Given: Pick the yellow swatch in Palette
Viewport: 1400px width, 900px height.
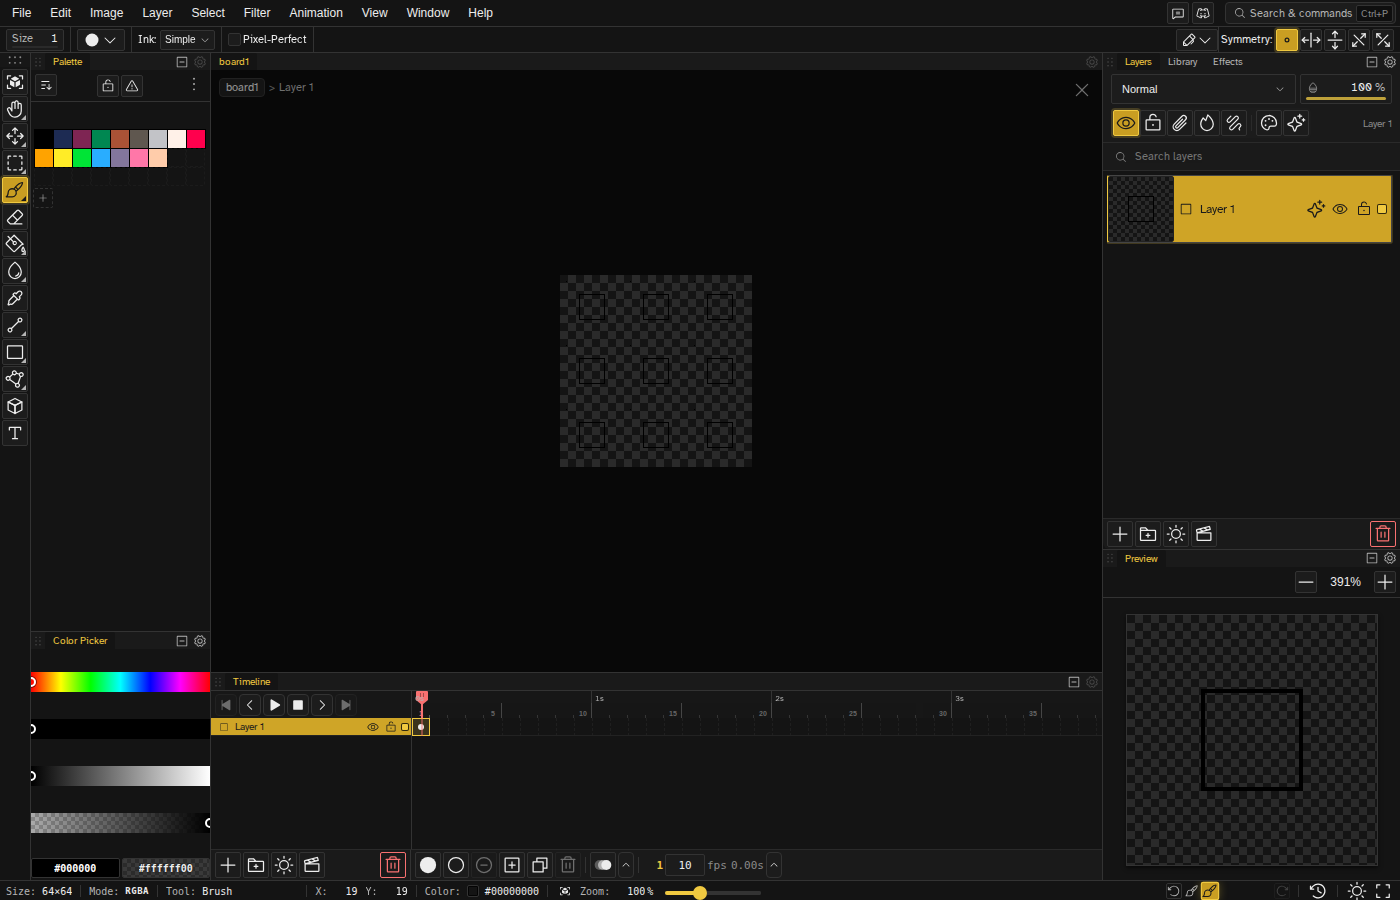Looking at the screenshot, I should (x=63, y=158).
